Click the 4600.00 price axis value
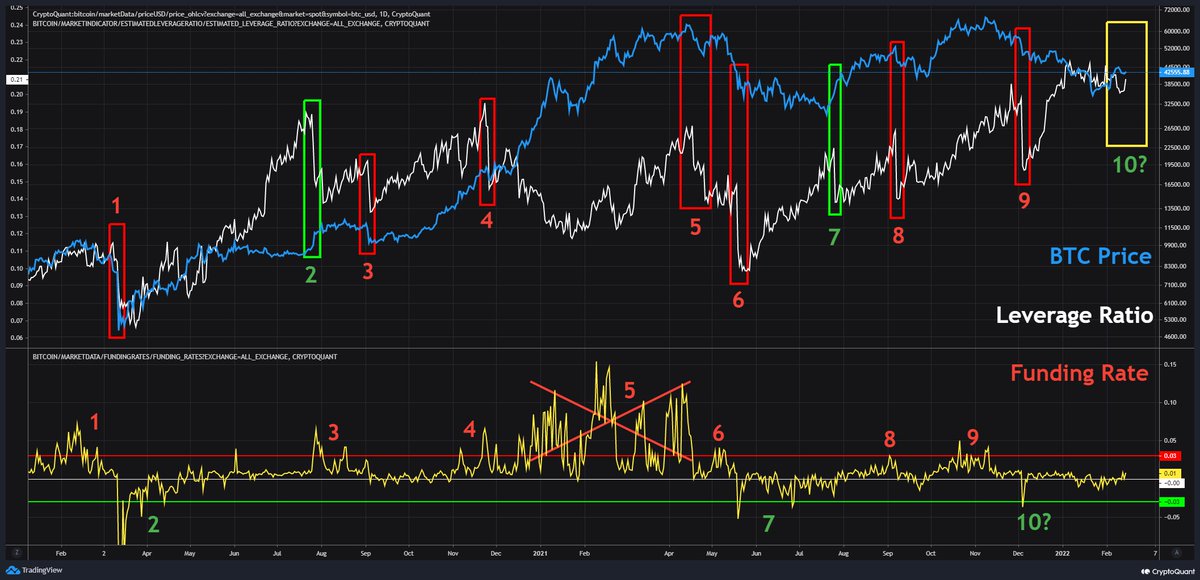Viewport: 1200px width, 580px height. pos(1173,337)
